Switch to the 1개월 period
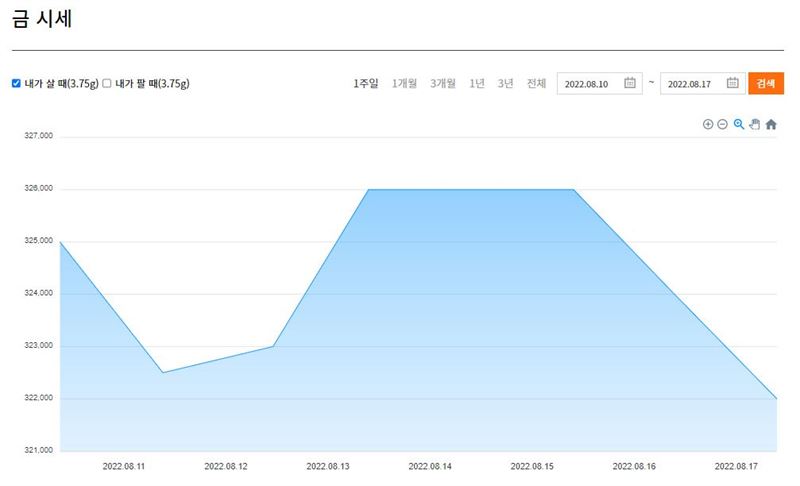Screen dimensions: 800x486 404,83
